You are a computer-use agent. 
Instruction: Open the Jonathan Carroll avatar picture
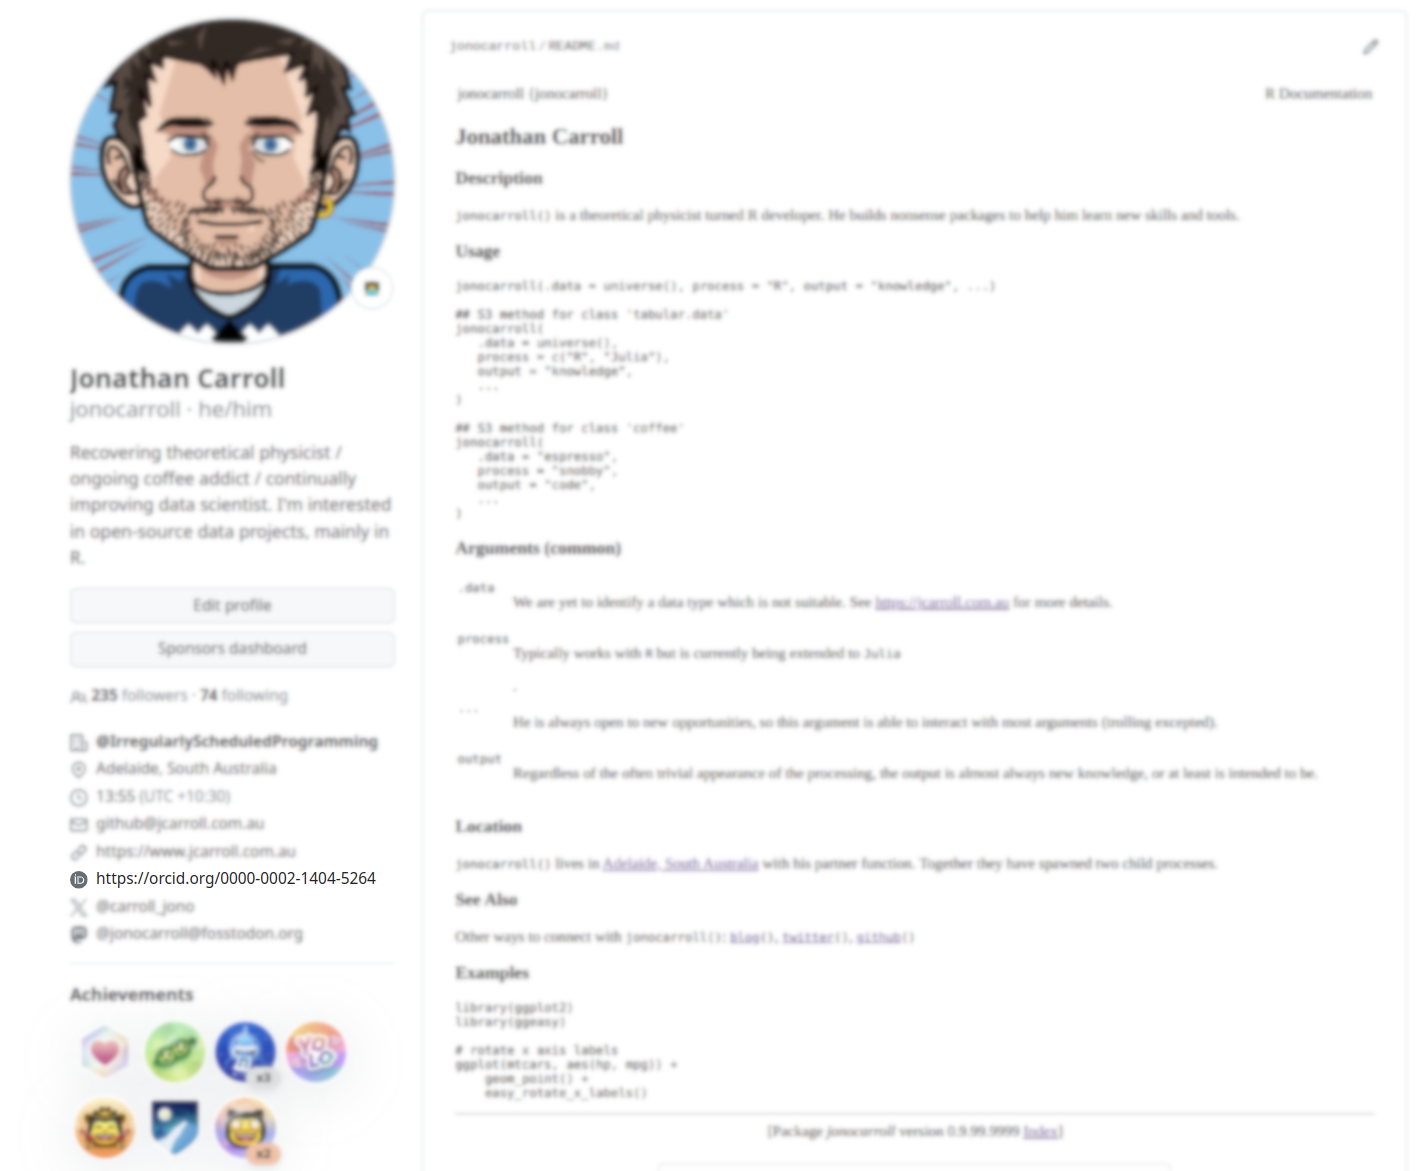point(232,180)
